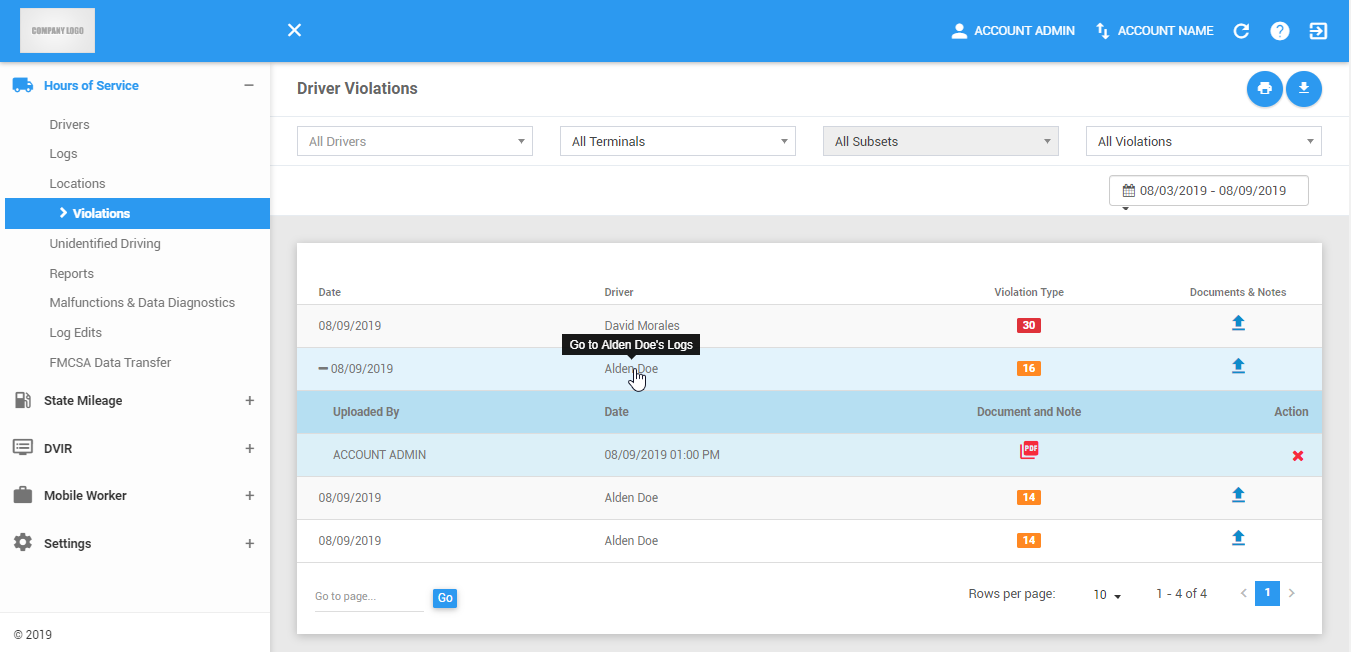The image size is (1351, 652).
Task: Go to previous page arrow
Action: (x=1244, y=593)
